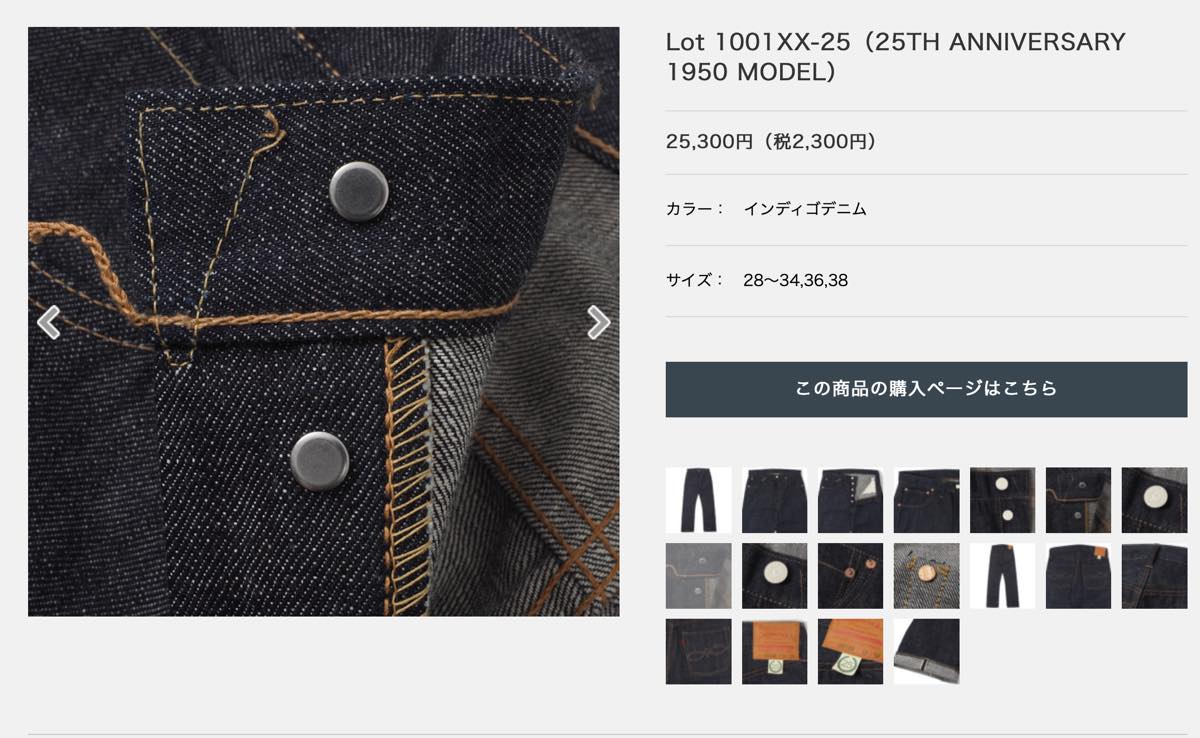Choose the front waistband closeup thumbnail

click(x=774, y=500)
